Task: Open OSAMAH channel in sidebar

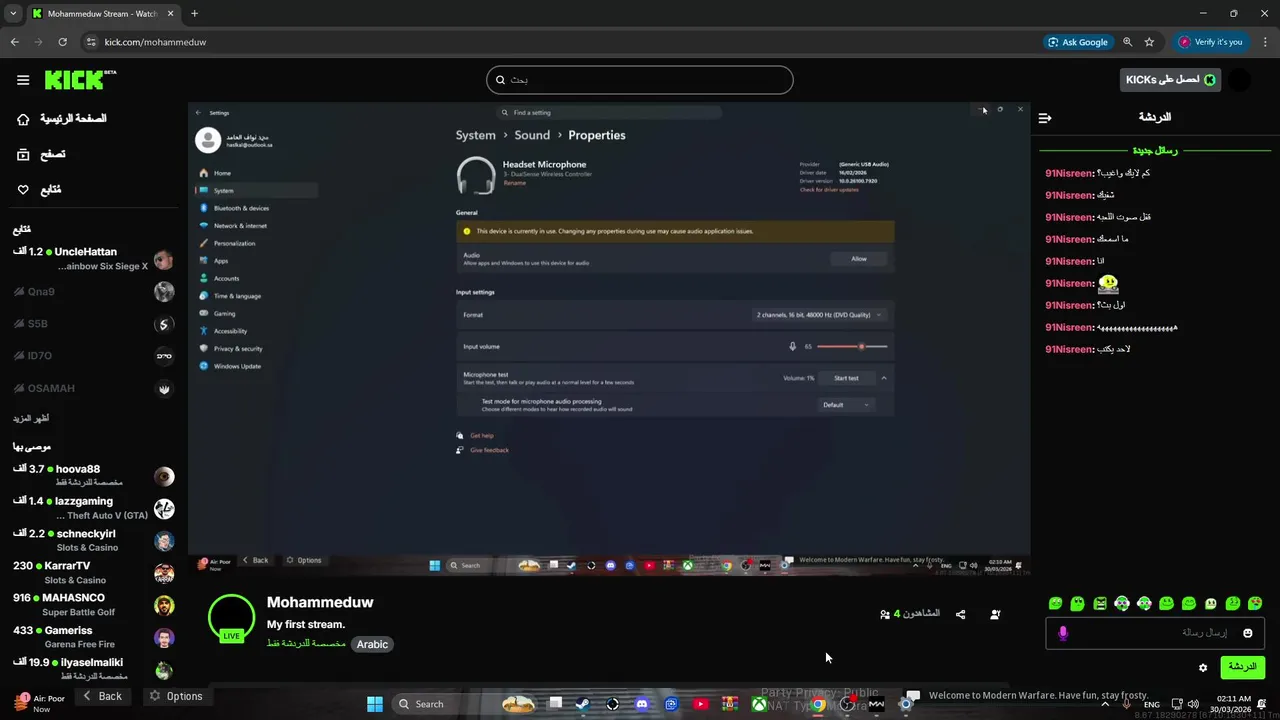Action: (x=94, y=388)
